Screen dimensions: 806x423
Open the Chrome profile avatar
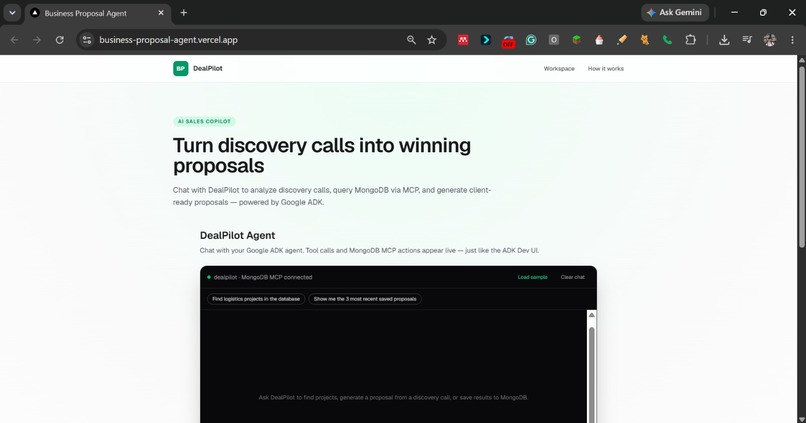tap(770, 40)
